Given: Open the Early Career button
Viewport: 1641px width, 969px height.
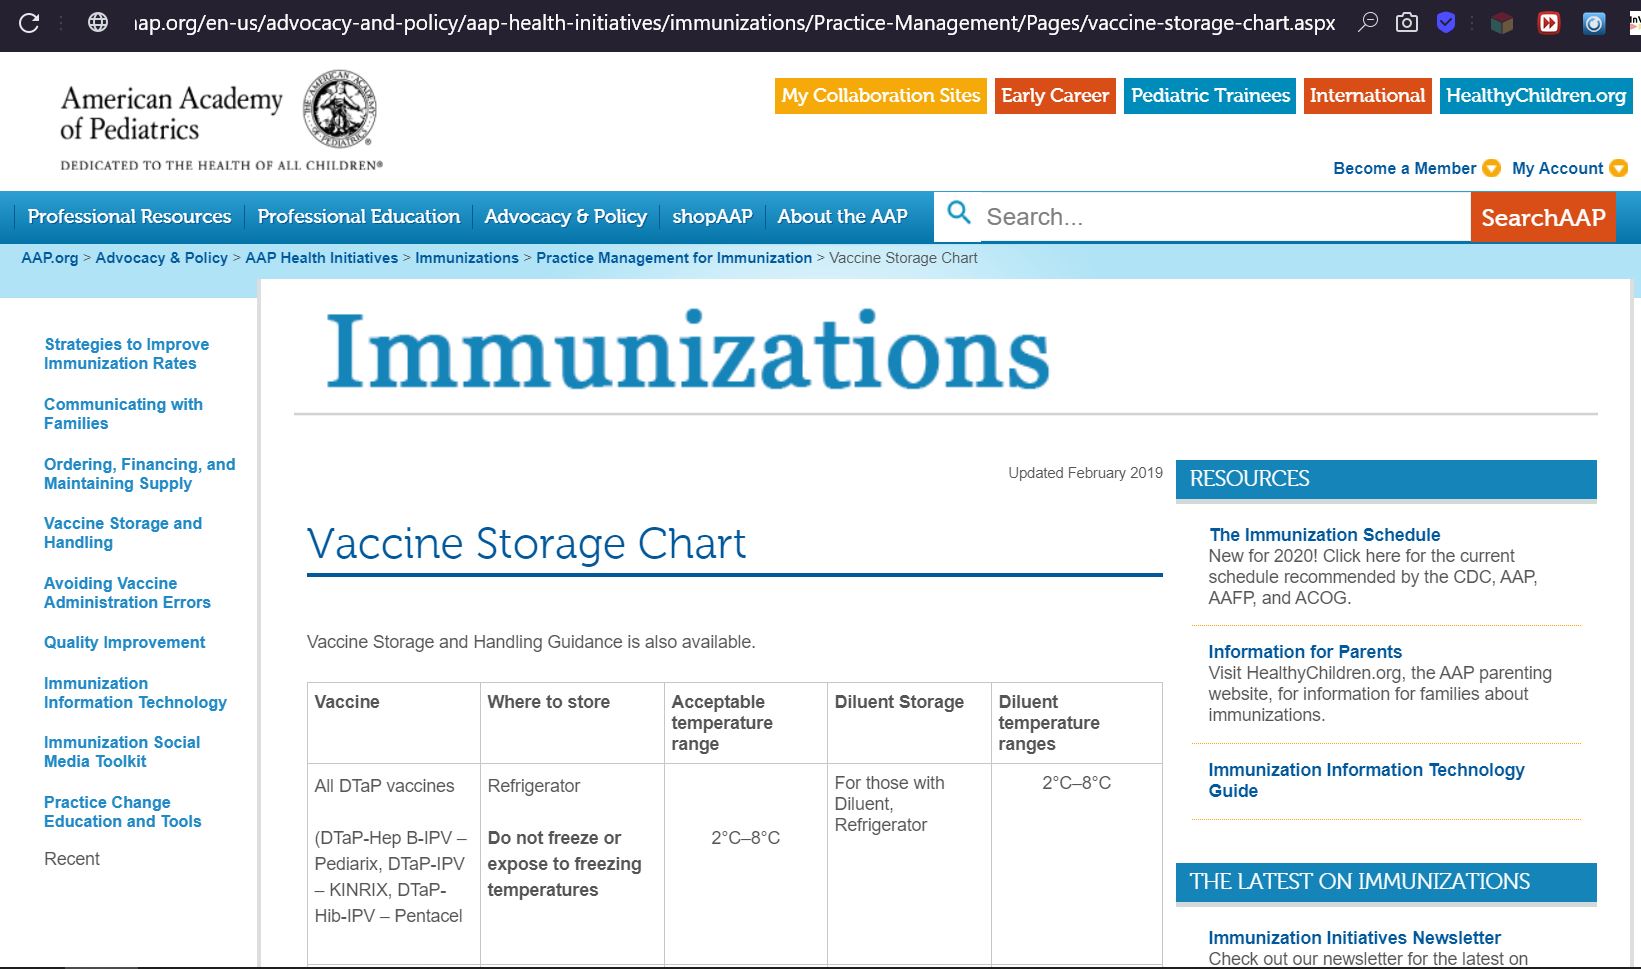Looking at the screenshot, I should click(1055, 96).
